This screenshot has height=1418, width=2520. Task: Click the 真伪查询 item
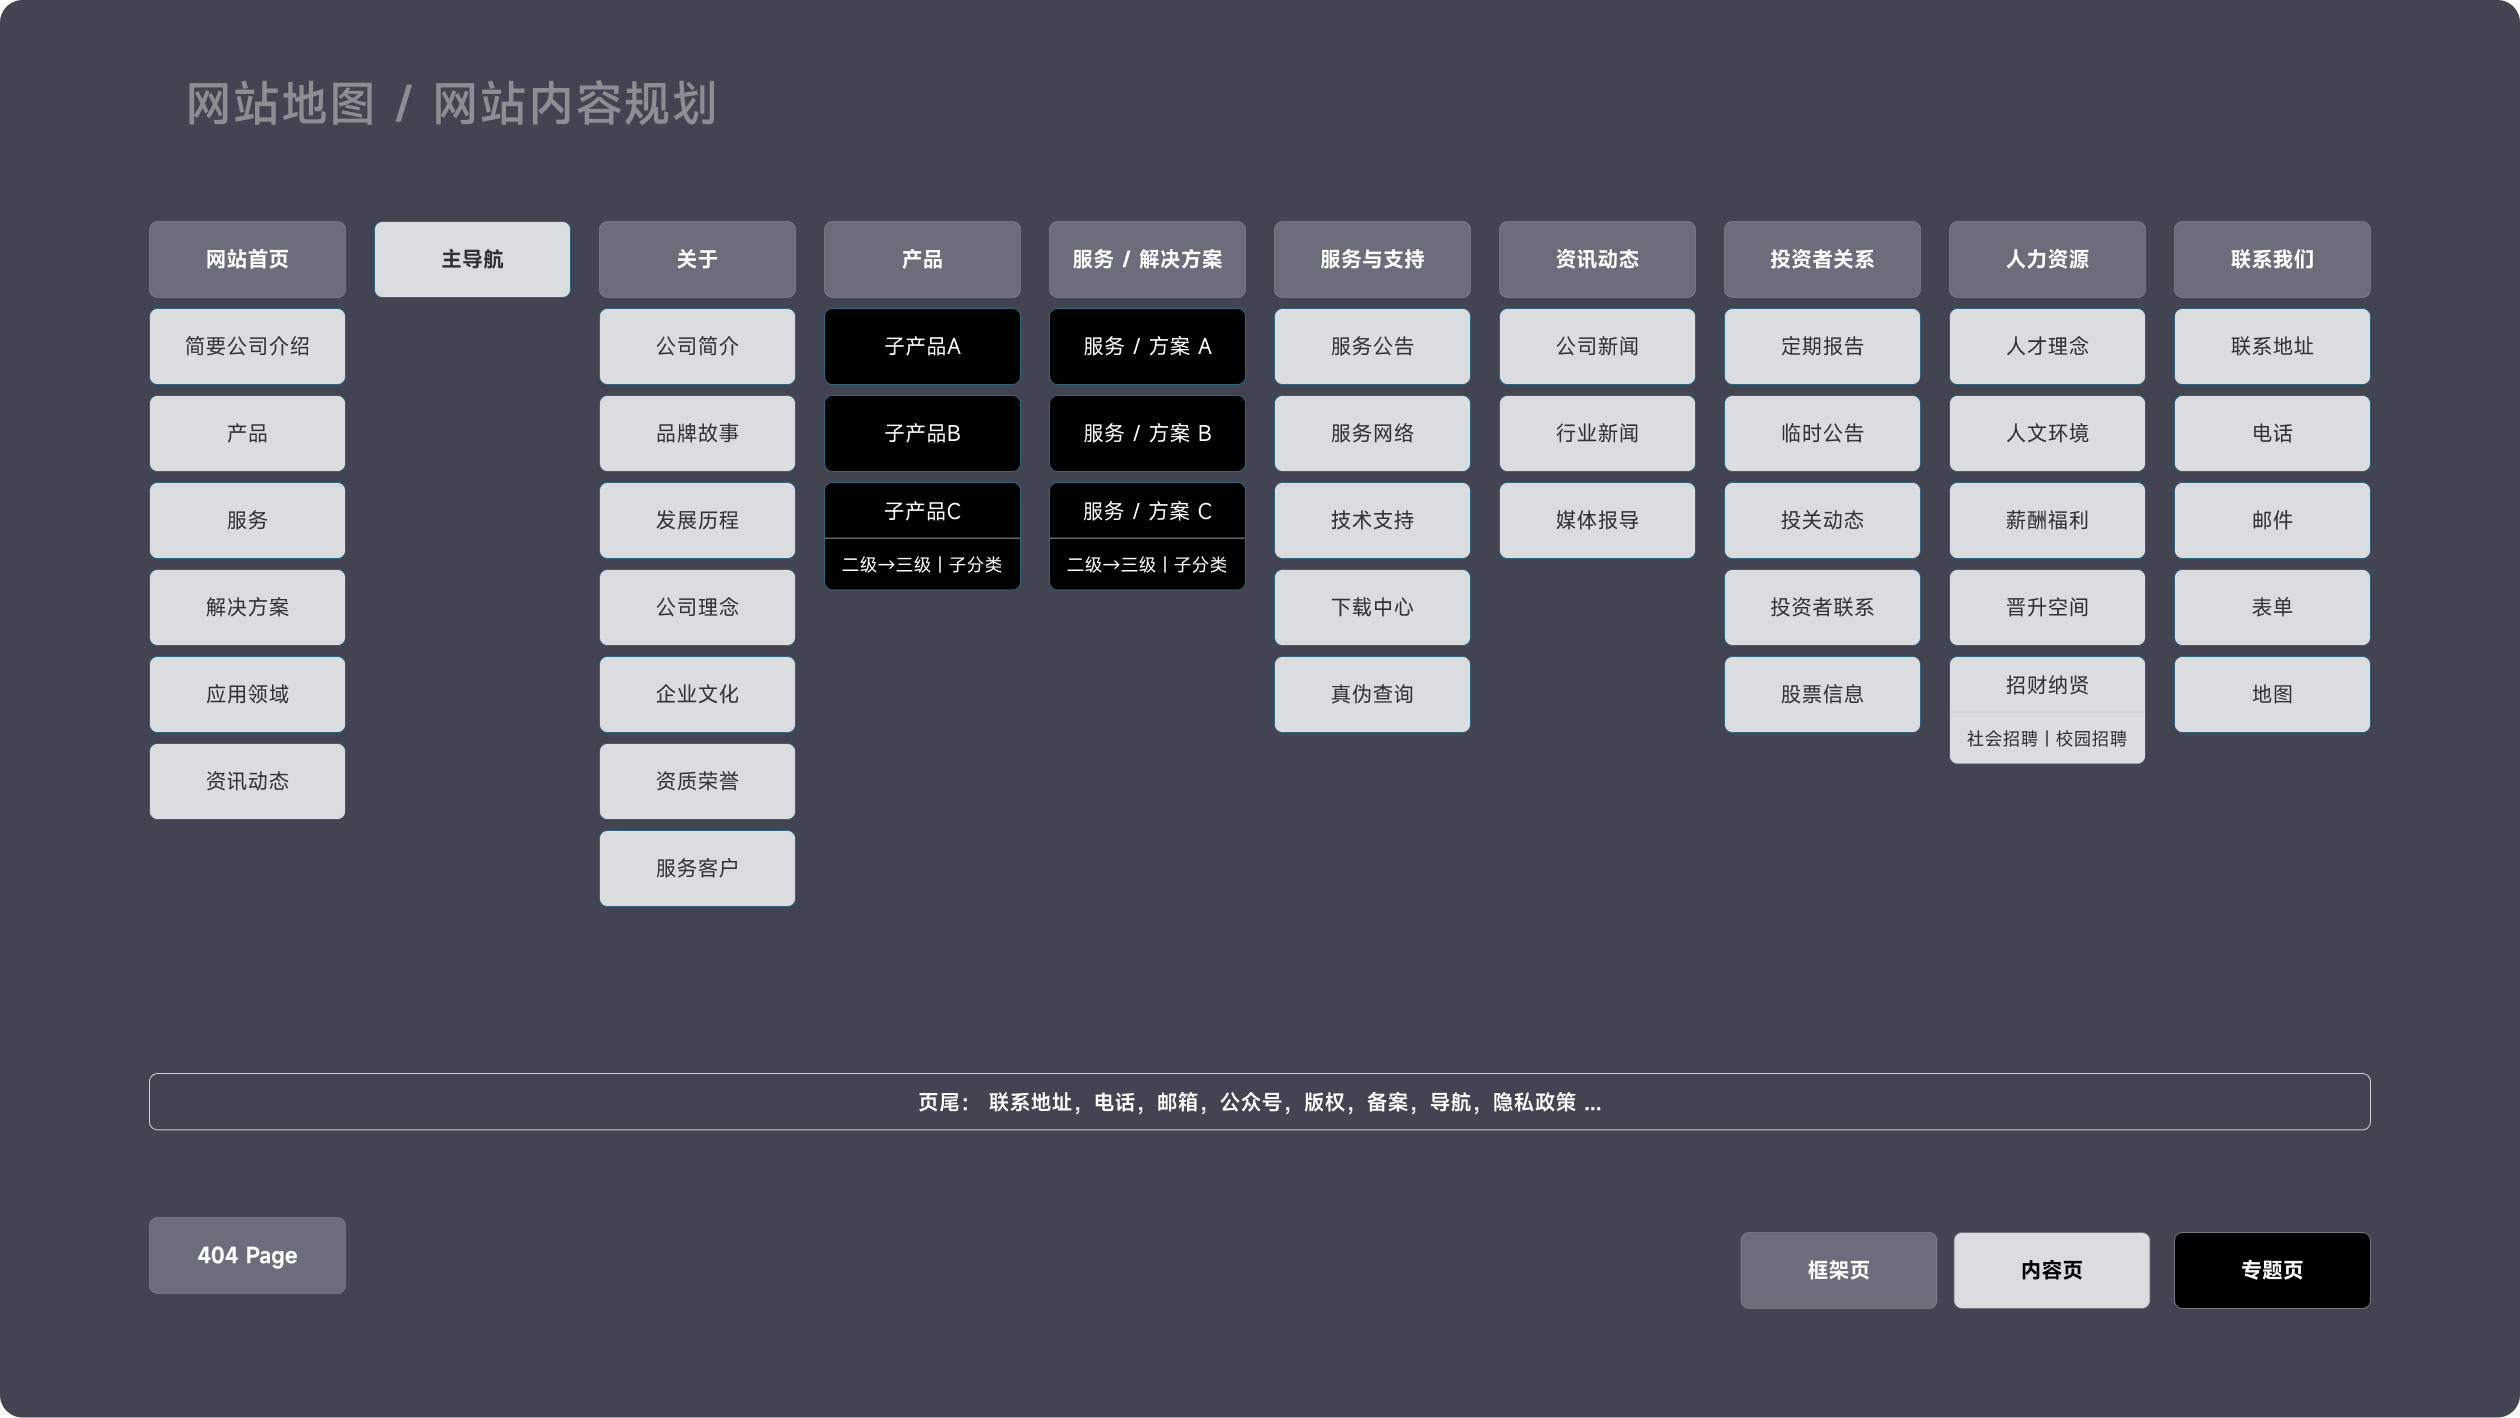click(1372, 694)
